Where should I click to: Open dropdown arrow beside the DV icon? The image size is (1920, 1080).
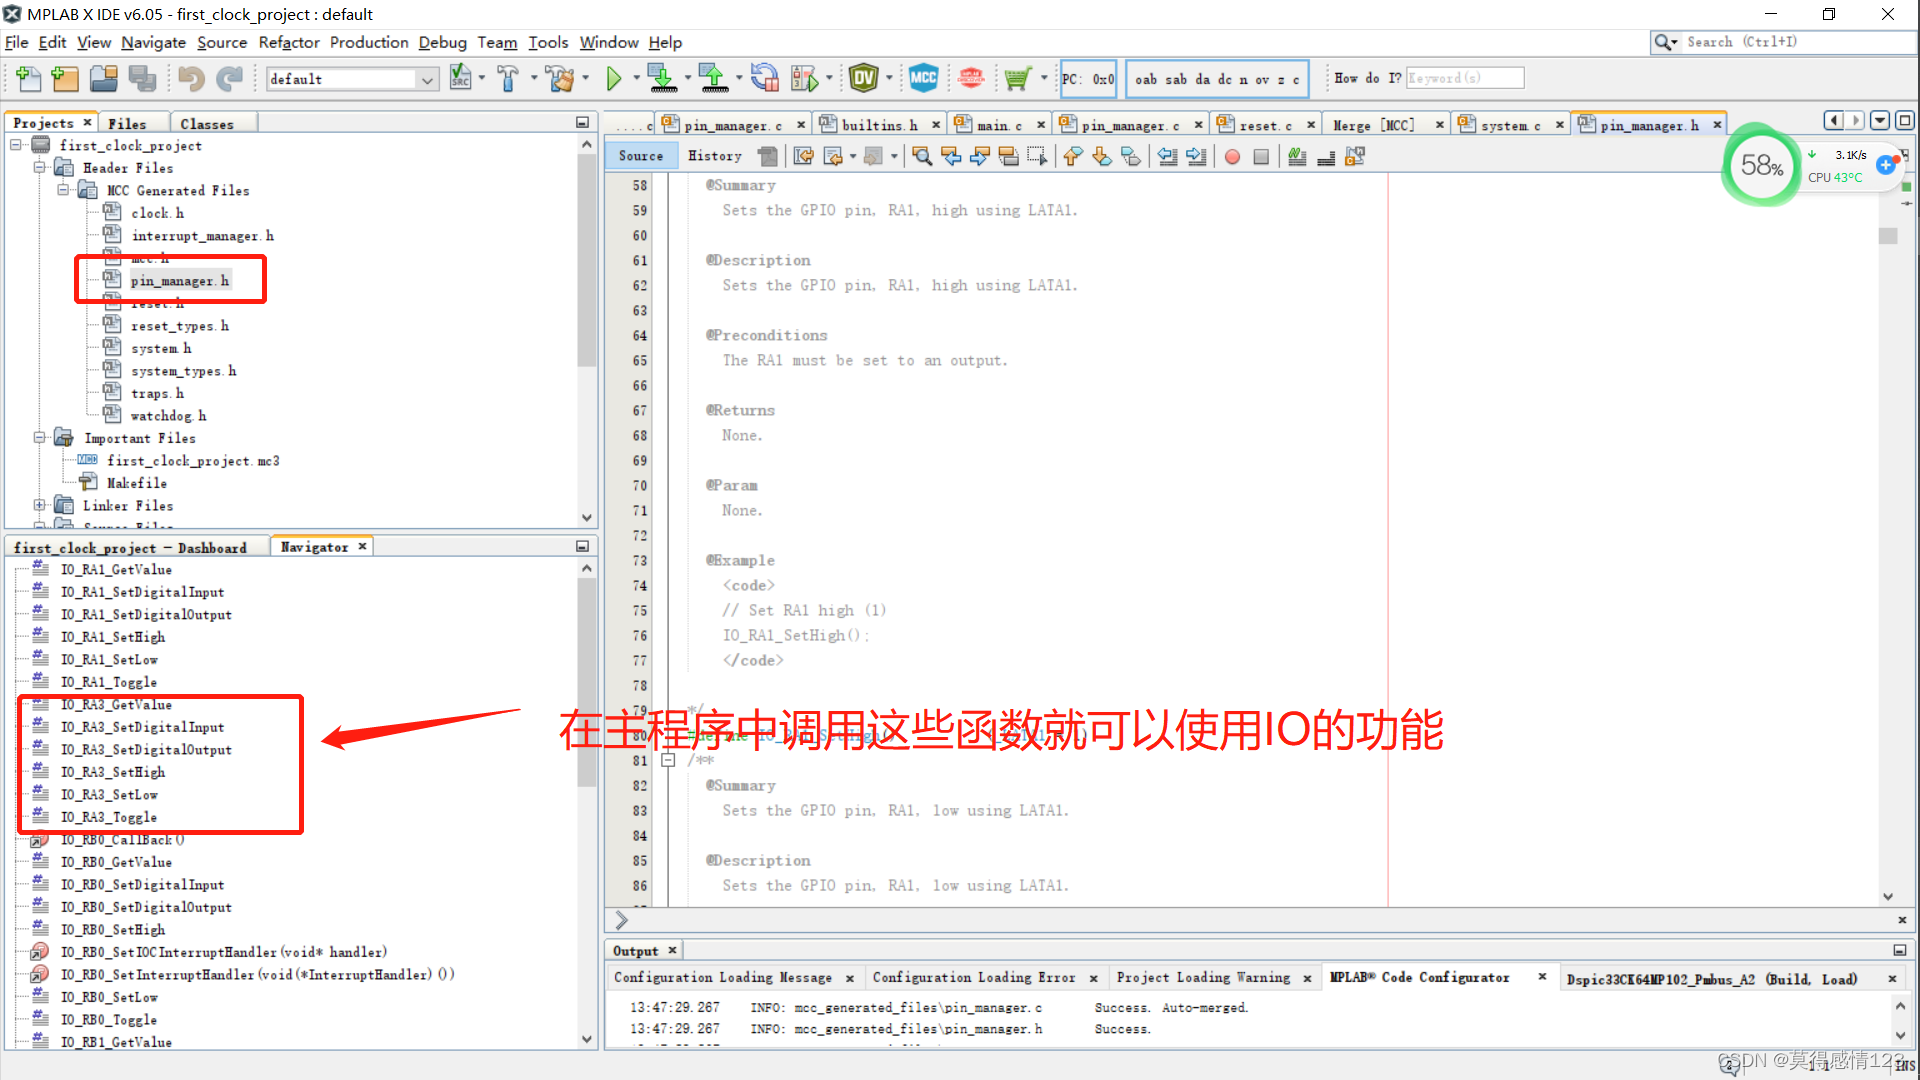(888, 78)
